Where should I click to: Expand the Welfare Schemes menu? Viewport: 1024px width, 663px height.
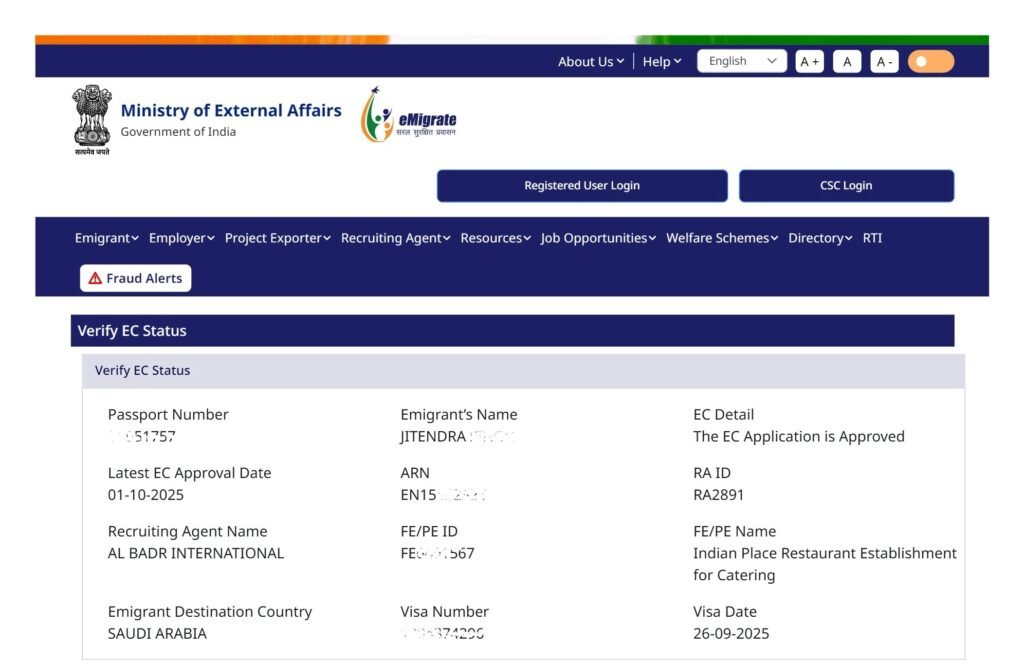tap(722, 238)
